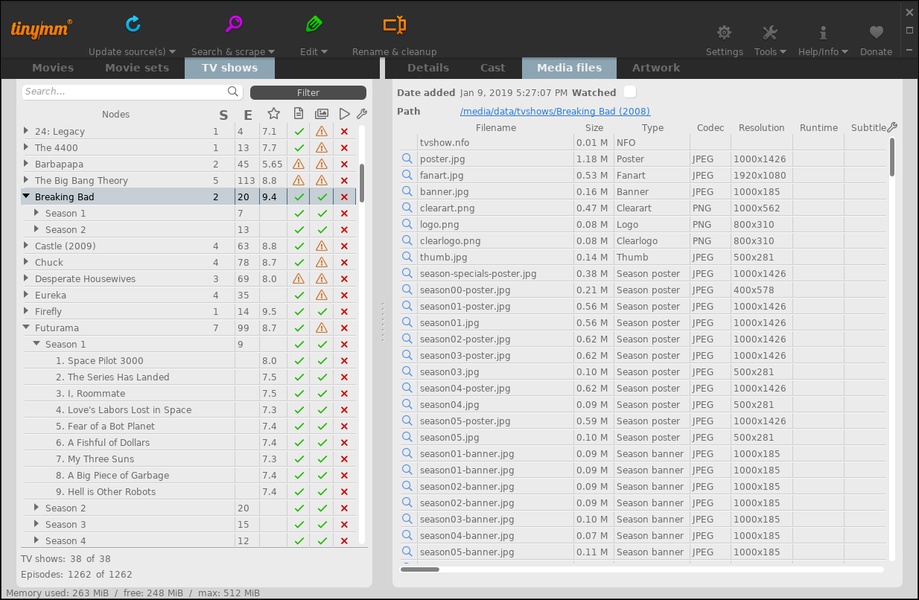This screenshot has width=919, height=600.
Task: Click the search magnifier in search box
Action: coord(233,91)
